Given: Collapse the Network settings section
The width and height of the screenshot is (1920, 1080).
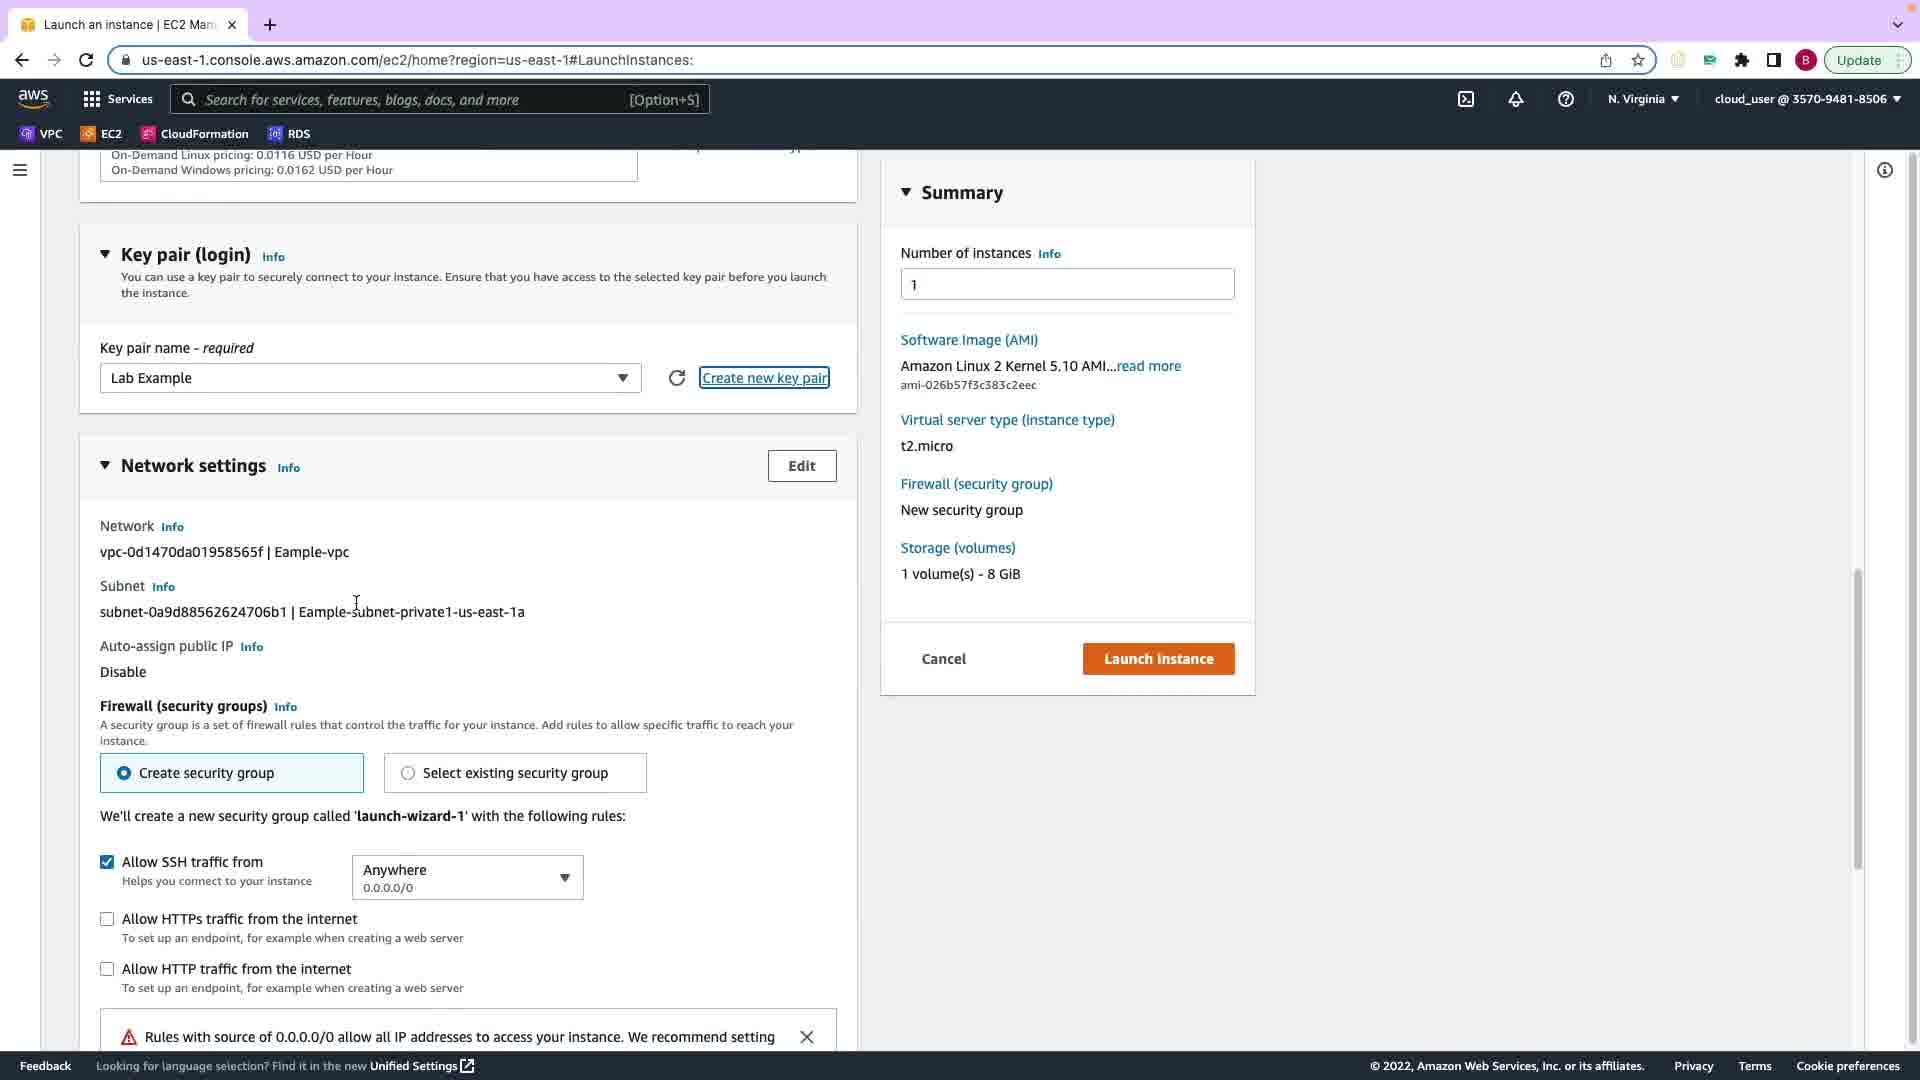Looking at the screenshot, I should (105, 466).
